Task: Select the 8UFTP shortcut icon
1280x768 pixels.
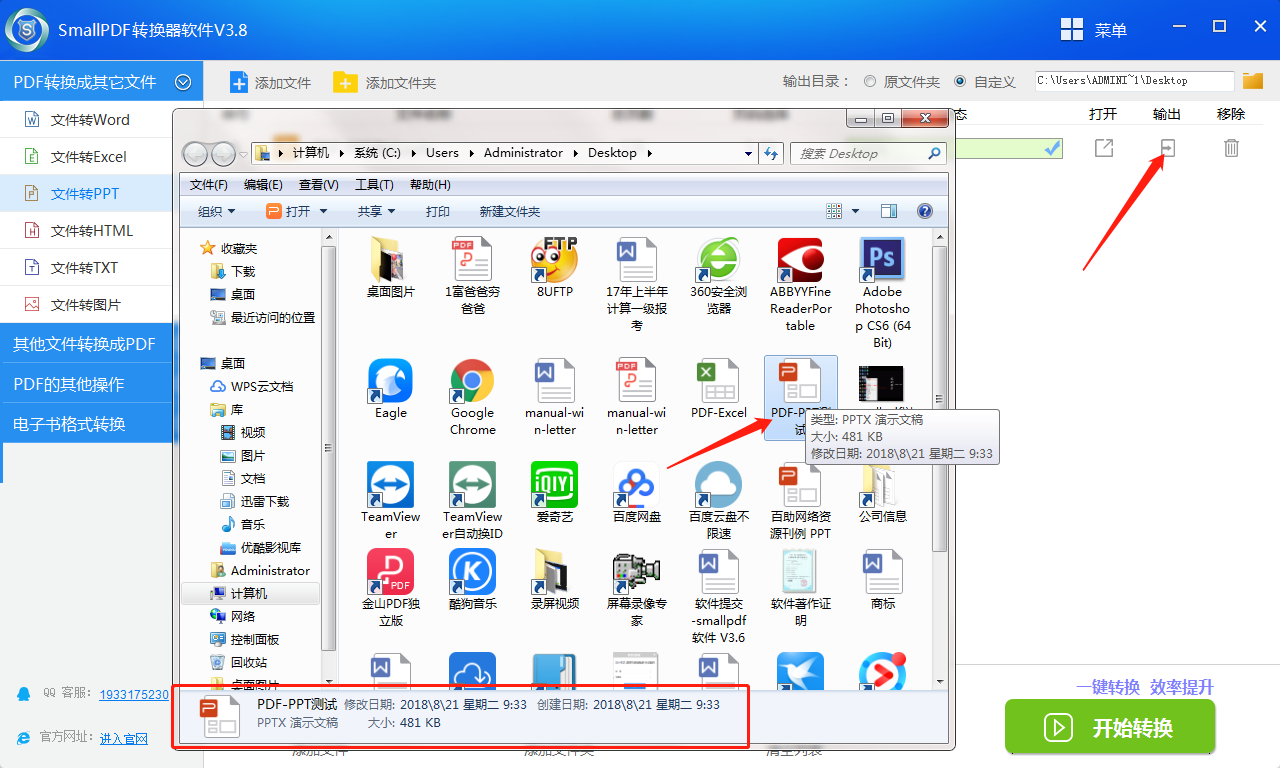Action: 554,260
